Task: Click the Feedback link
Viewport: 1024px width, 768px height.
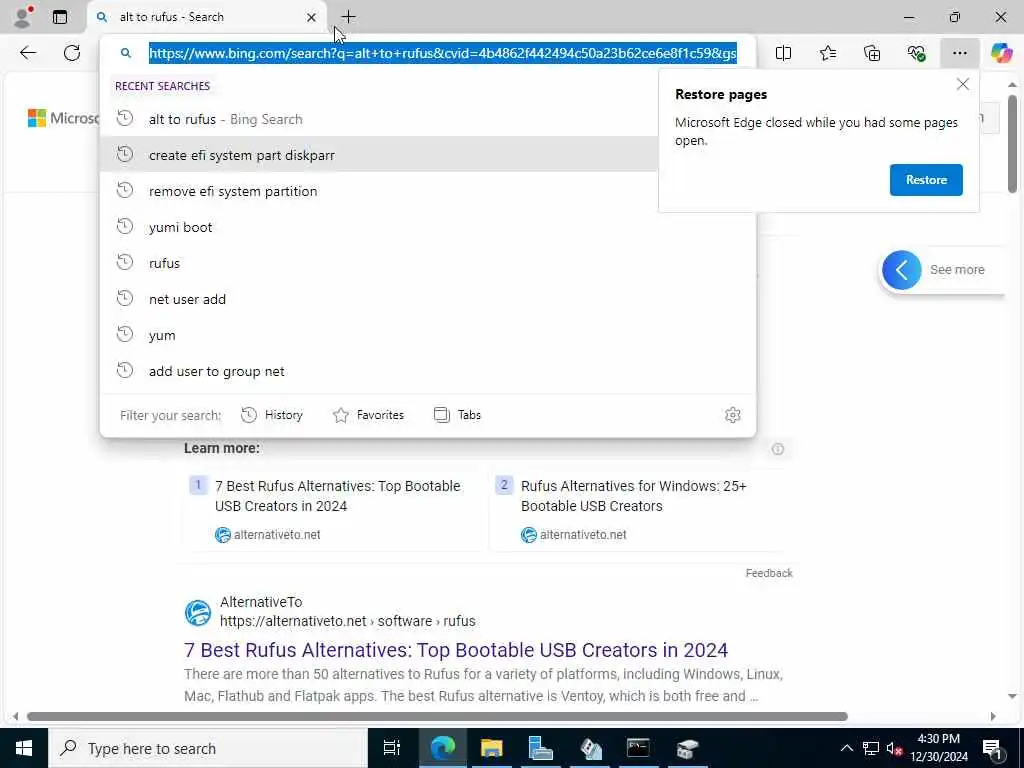Action: click(769, 573)
